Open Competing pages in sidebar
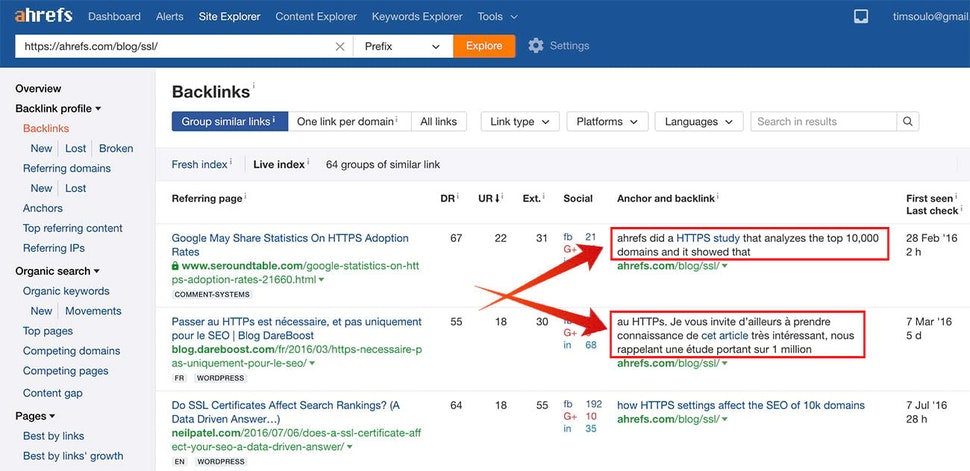 (66, 371)
